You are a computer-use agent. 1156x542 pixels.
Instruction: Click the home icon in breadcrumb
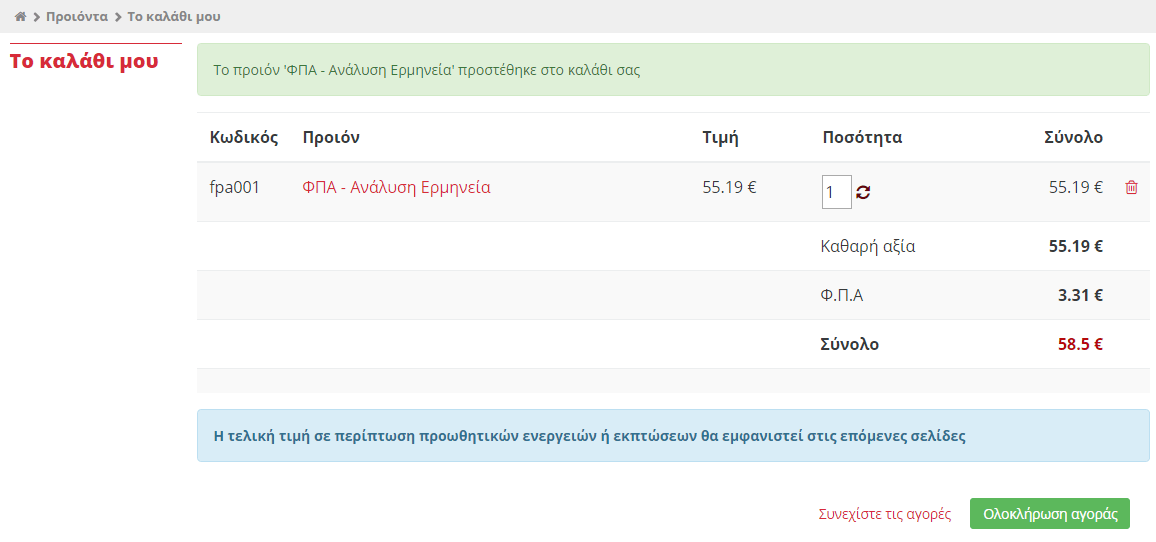20,17
